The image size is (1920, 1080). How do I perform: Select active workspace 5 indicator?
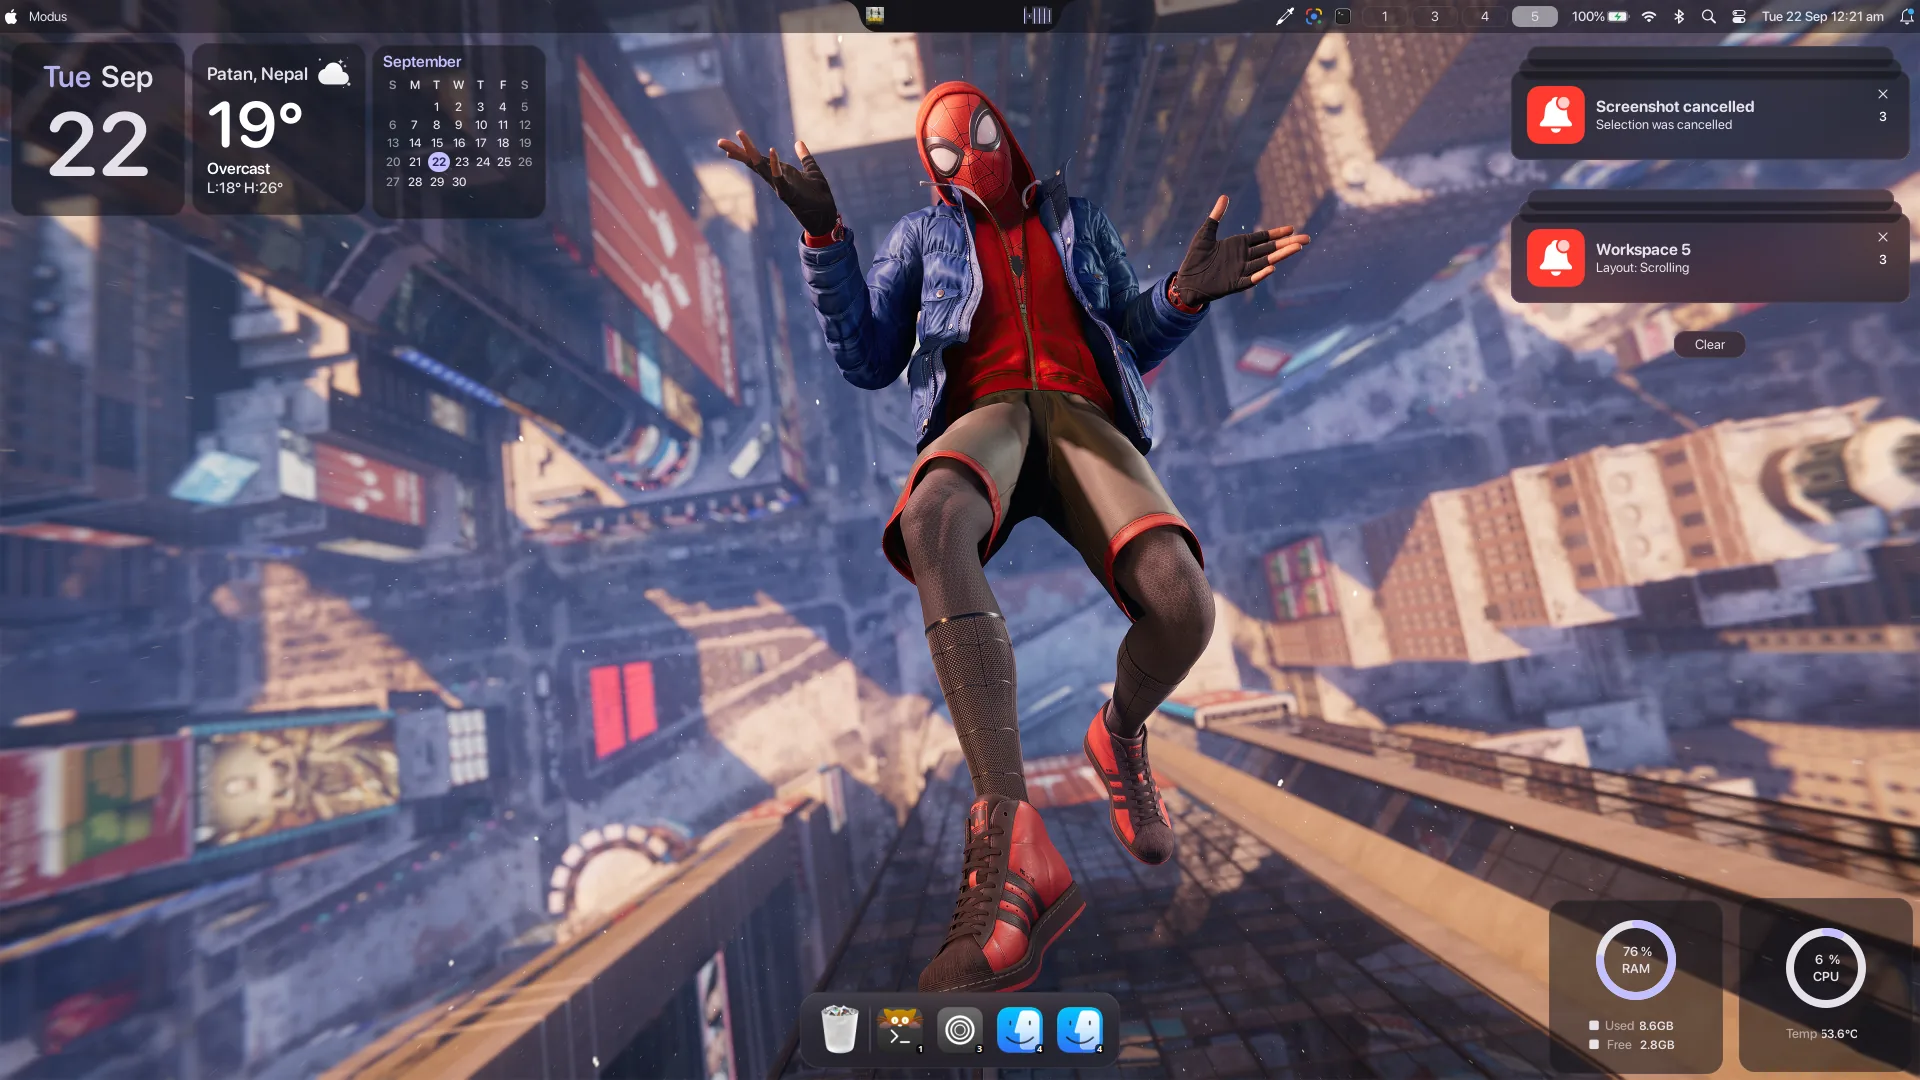(x=1535, y=16)
